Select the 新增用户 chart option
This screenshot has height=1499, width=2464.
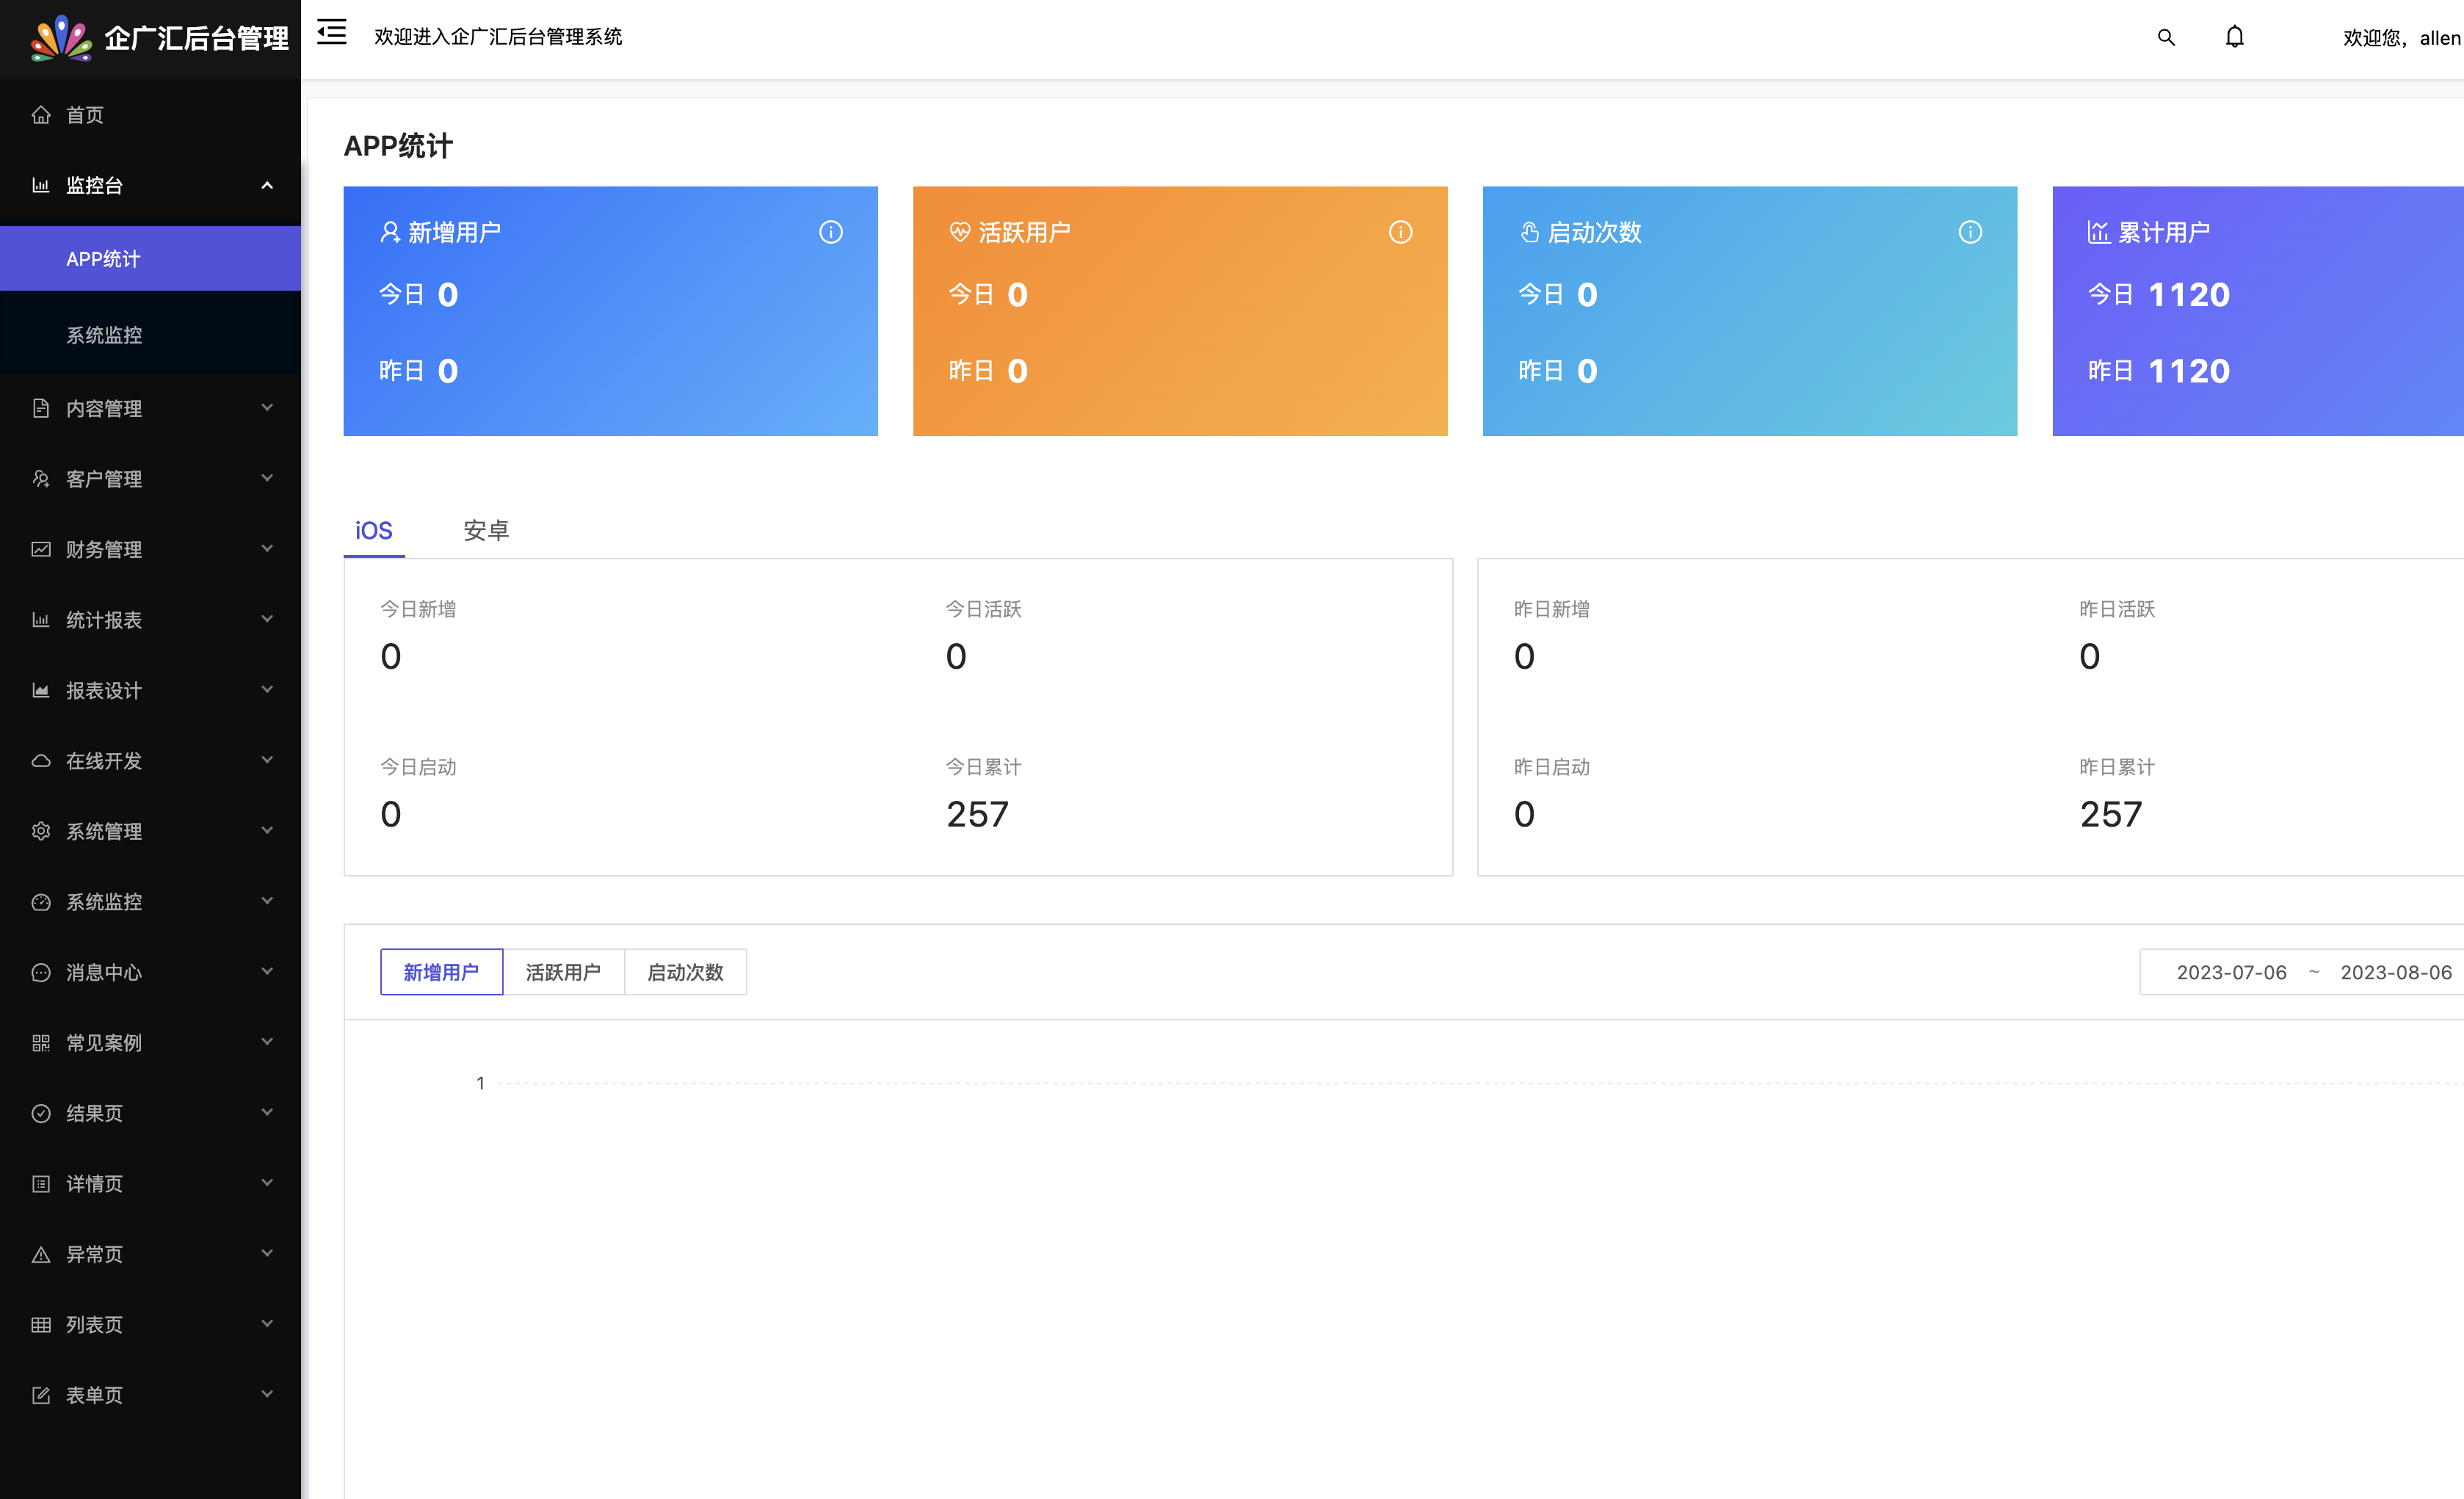441,972
